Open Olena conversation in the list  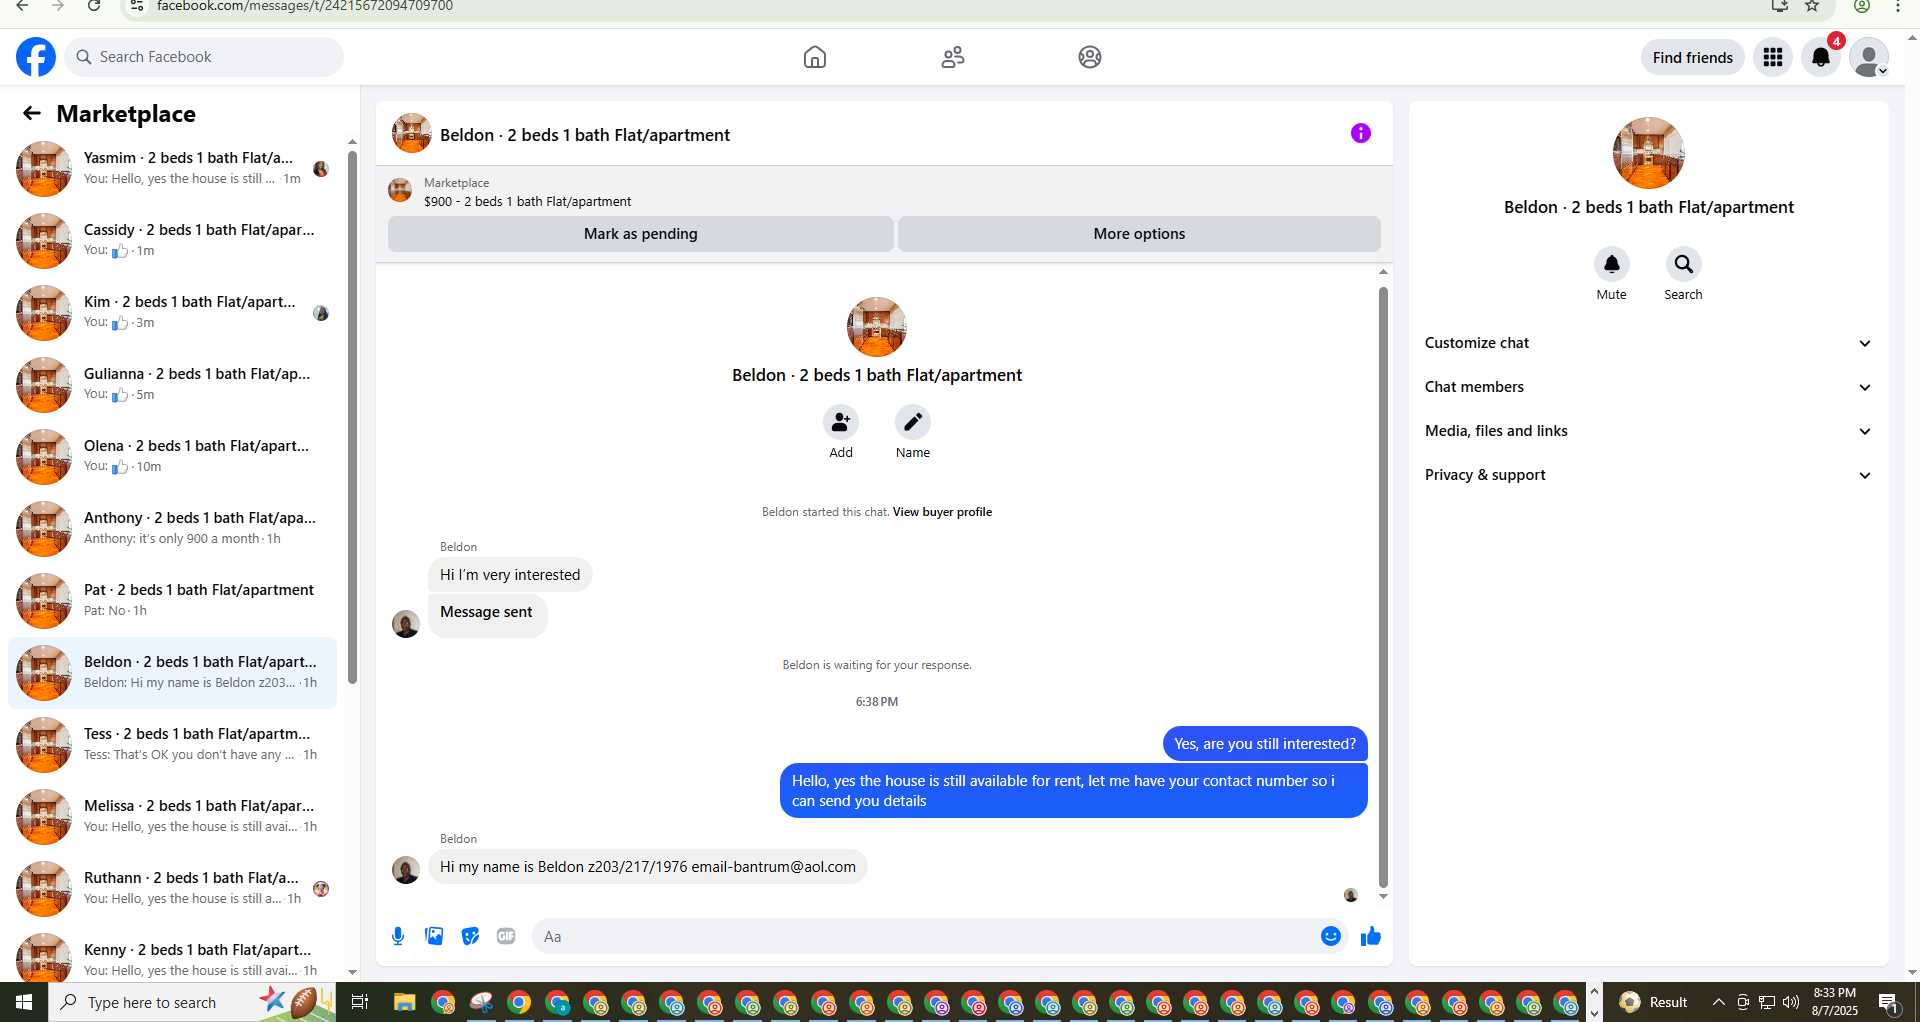(172, 456)
